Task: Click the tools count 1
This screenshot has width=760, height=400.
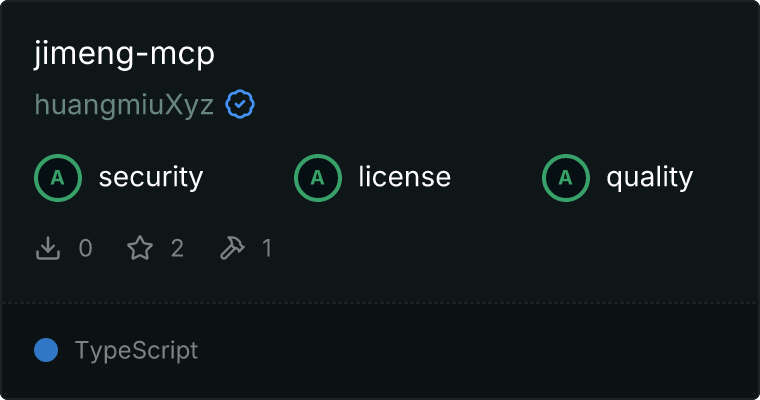Action: point(267,248)
